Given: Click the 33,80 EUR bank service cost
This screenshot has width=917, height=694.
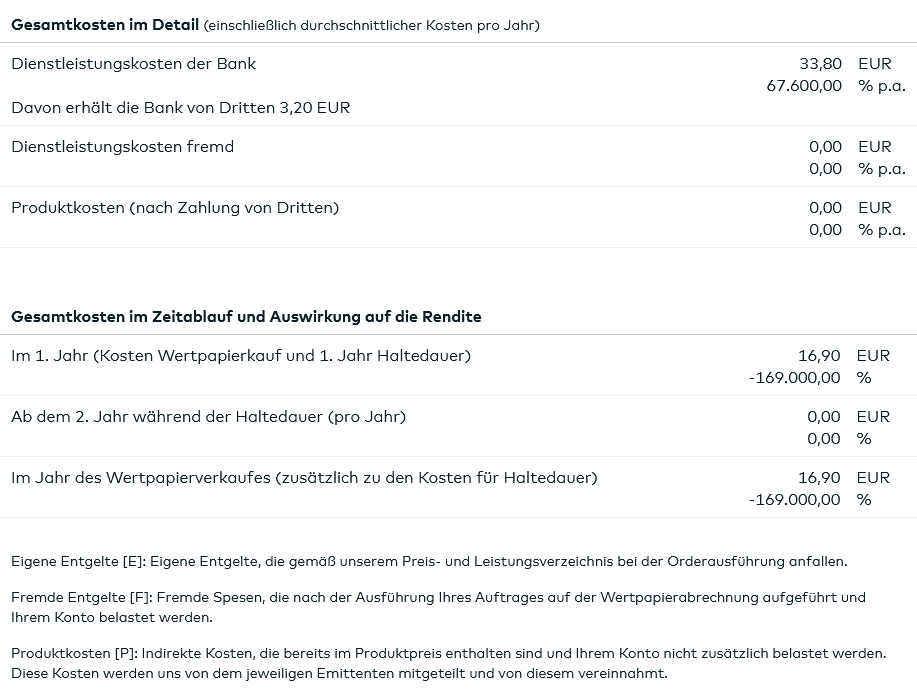Looking at the screenshot, I should (820, 64).
